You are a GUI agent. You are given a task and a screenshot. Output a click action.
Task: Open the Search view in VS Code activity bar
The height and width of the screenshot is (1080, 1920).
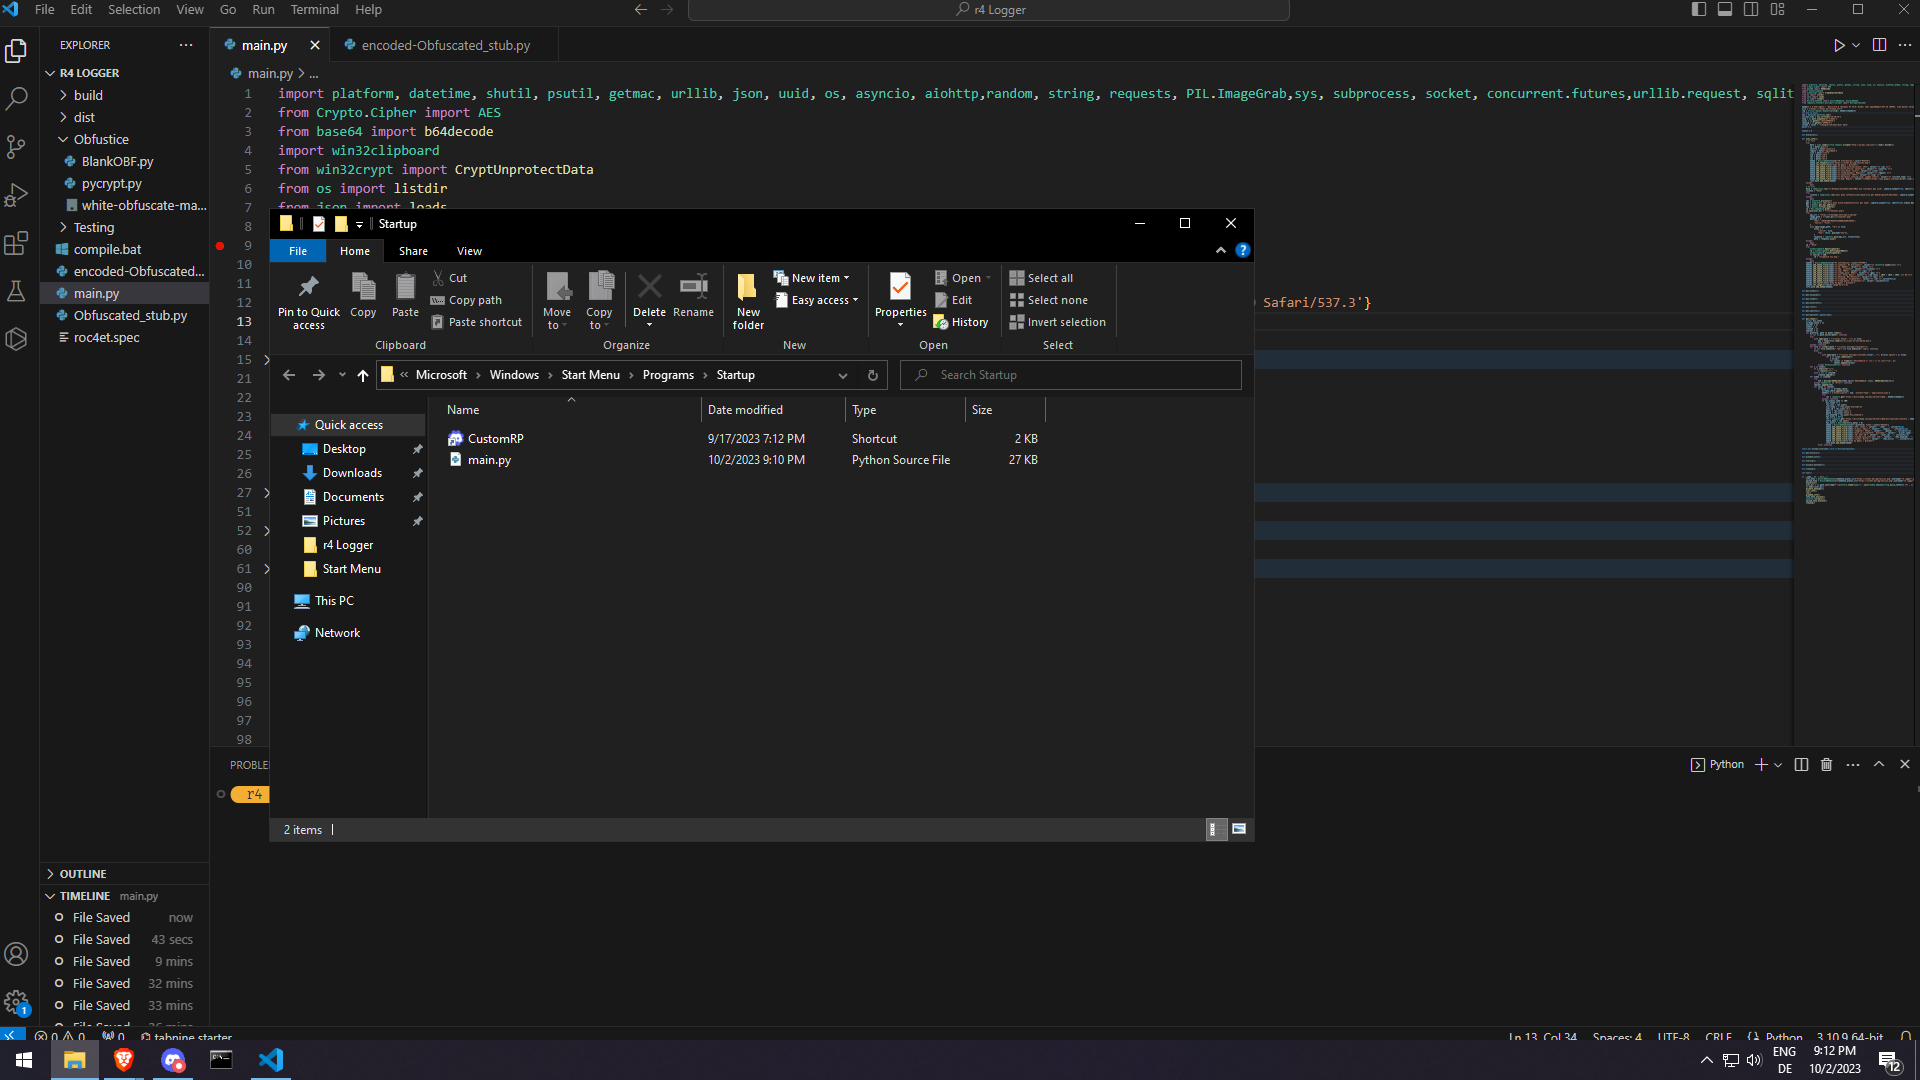tap(16, 99)
